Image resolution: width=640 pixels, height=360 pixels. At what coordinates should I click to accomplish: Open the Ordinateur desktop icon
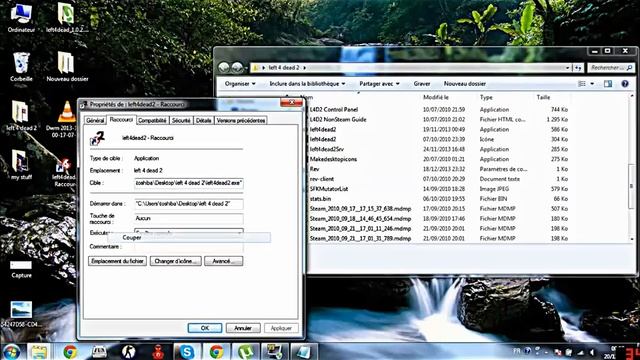click(x=21, y=17)
